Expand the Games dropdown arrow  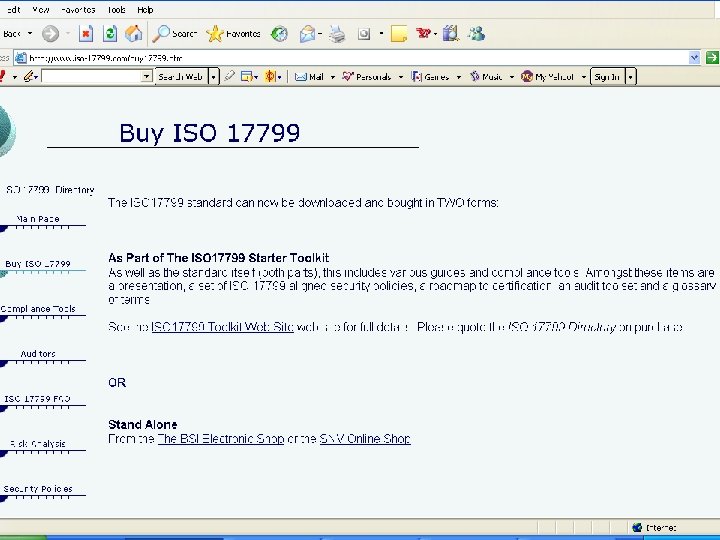click(458, 77)
